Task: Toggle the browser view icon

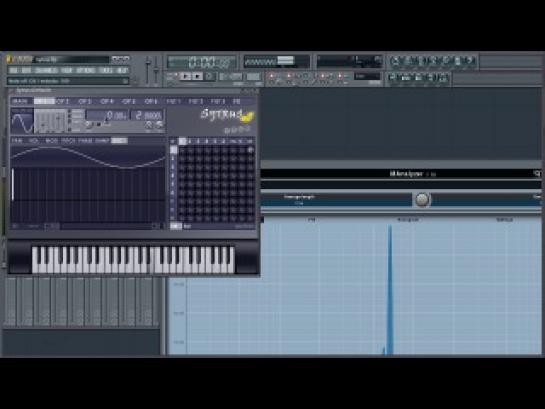Action: click(x=431, y=78)
